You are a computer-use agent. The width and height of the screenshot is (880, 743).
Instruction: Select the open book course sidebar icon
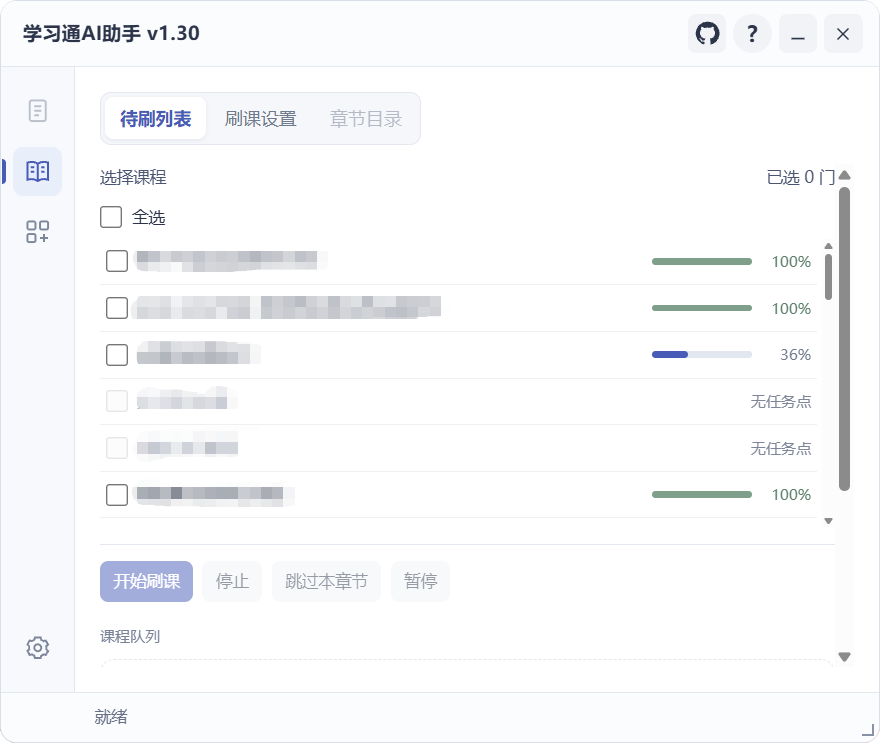[38, 171]
